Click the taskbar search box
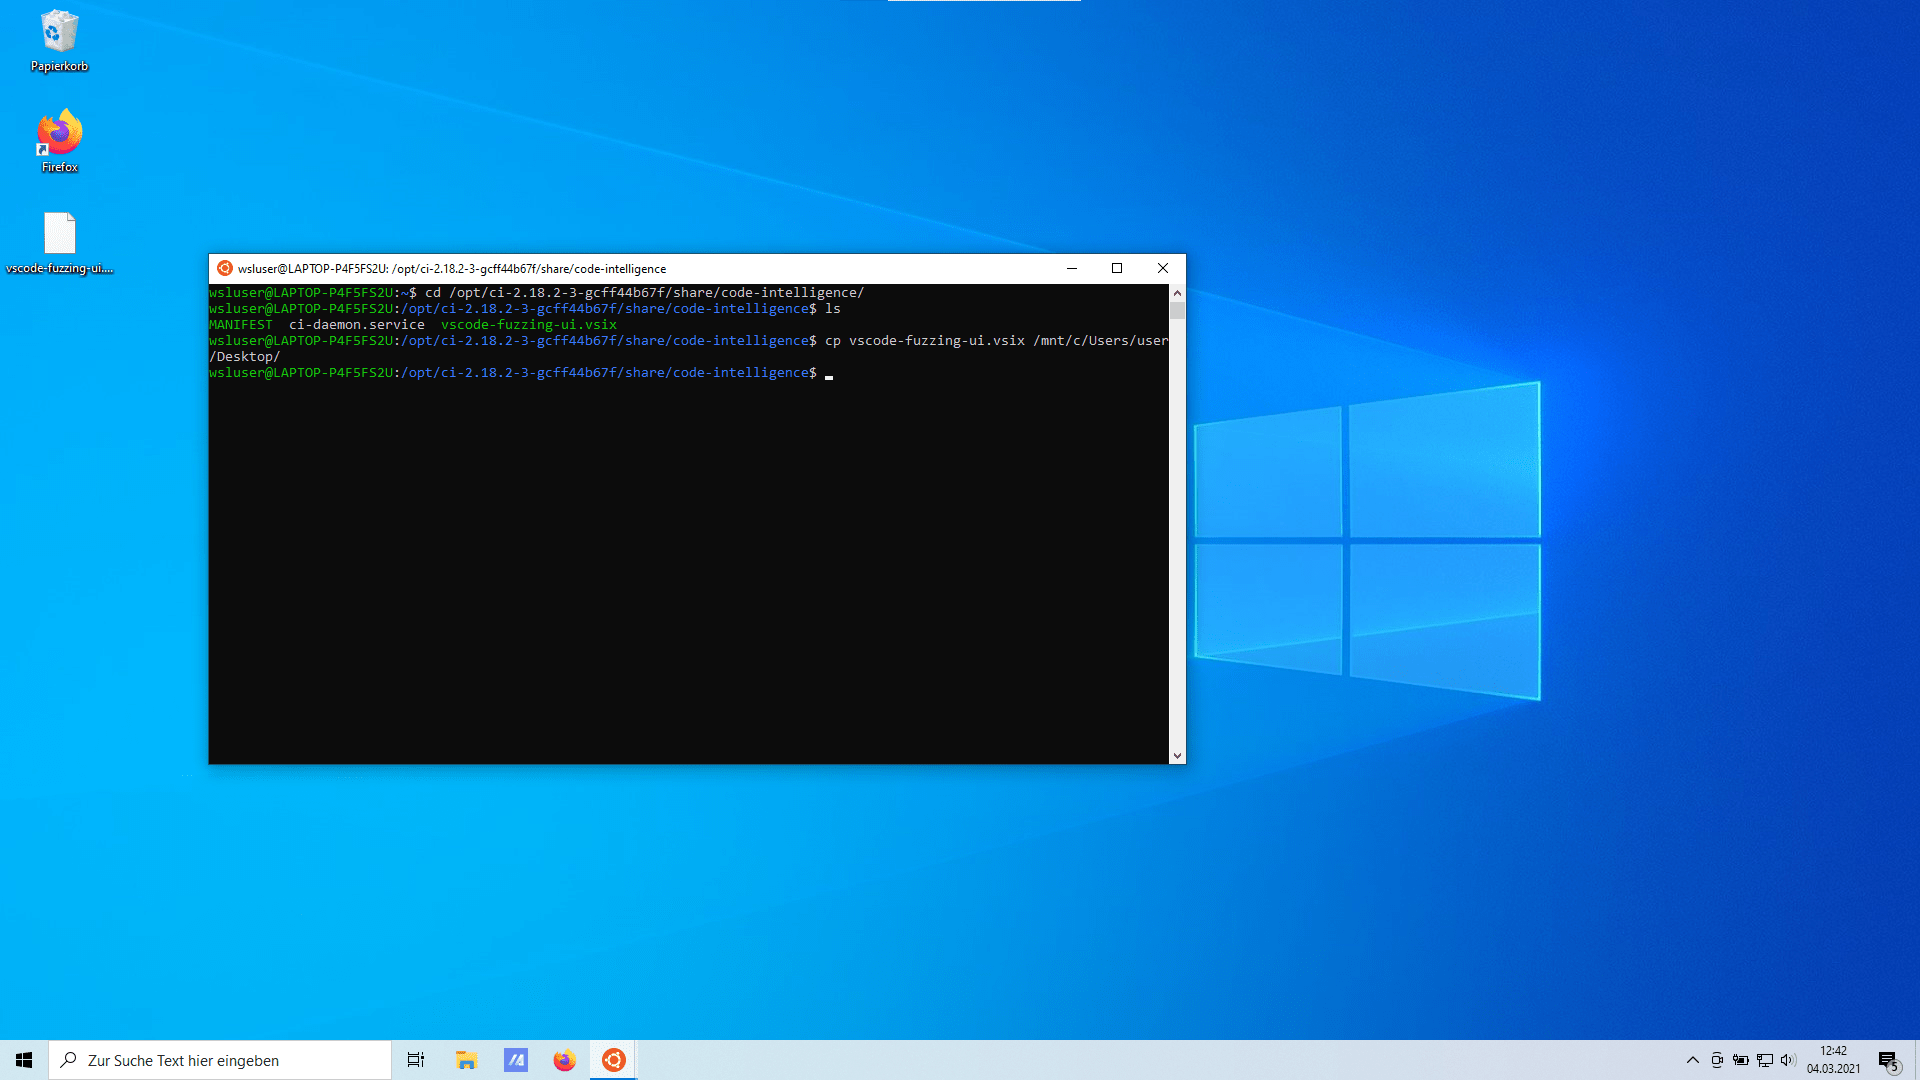Screen dimensions: 1920x1080 220,1060
